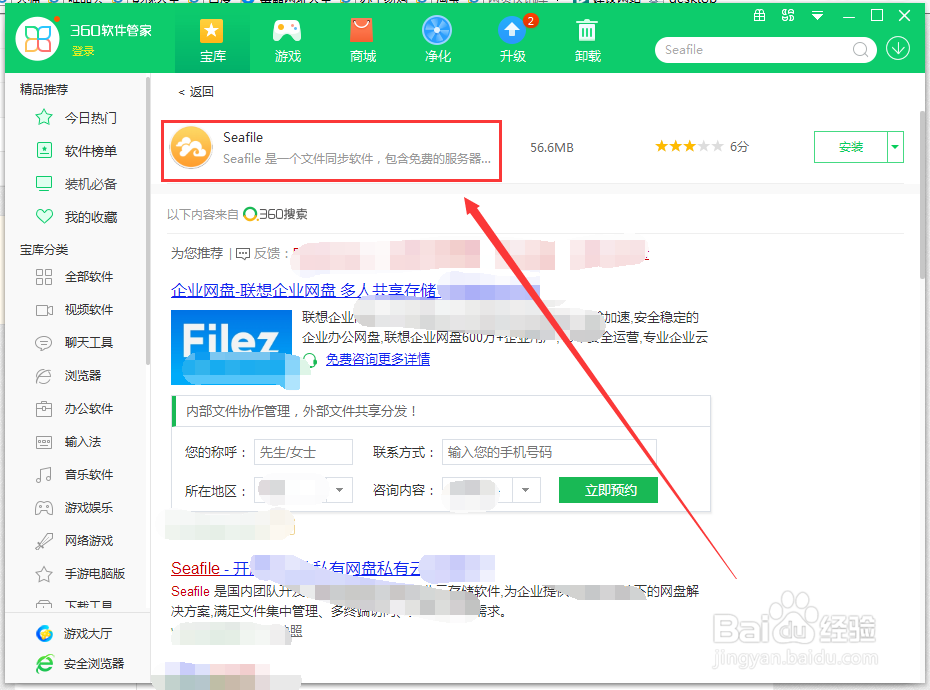Viewport: 930px width, 690px height.
Task: Click the 音乐软件 note icon
Action: [x=44, y=475]
